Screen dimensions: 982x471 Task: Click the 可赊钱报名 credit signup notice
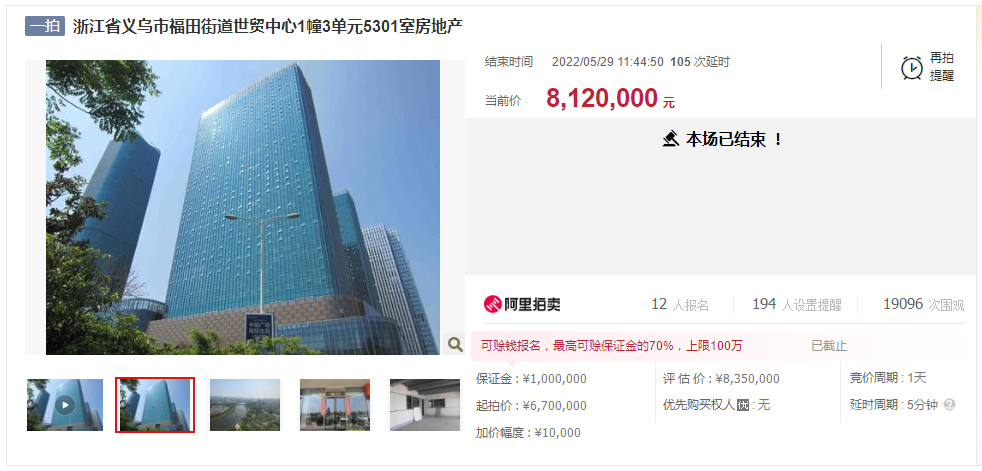[x=611, y=346]
